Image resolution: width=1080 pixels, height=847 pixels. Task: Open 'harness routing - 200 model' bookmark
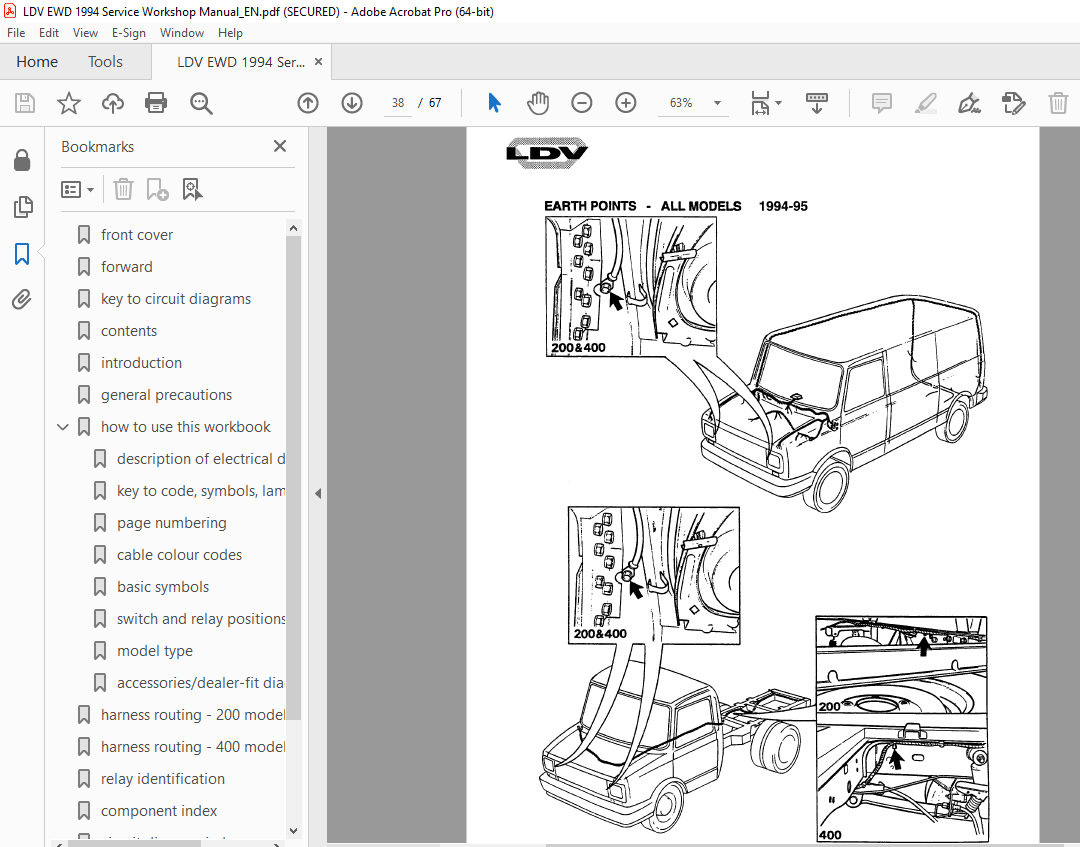pos(193,715)
